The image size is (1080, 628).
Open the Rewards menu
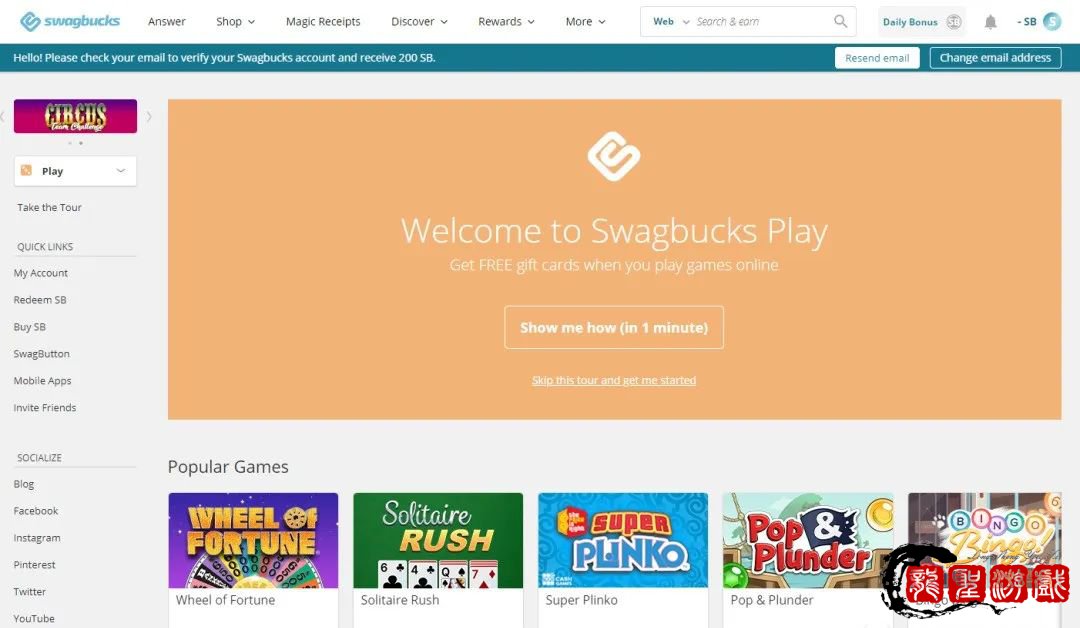pyautogui.click(x=506, y=21)
